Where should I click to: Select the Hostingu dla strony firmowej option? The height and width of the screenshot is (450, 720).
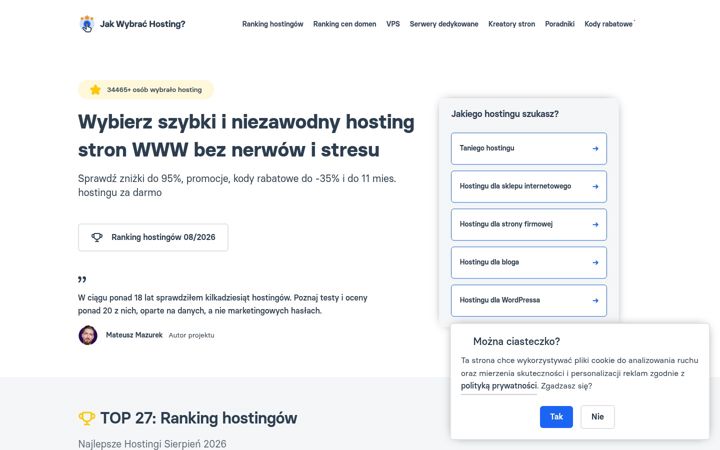point(529,225)
